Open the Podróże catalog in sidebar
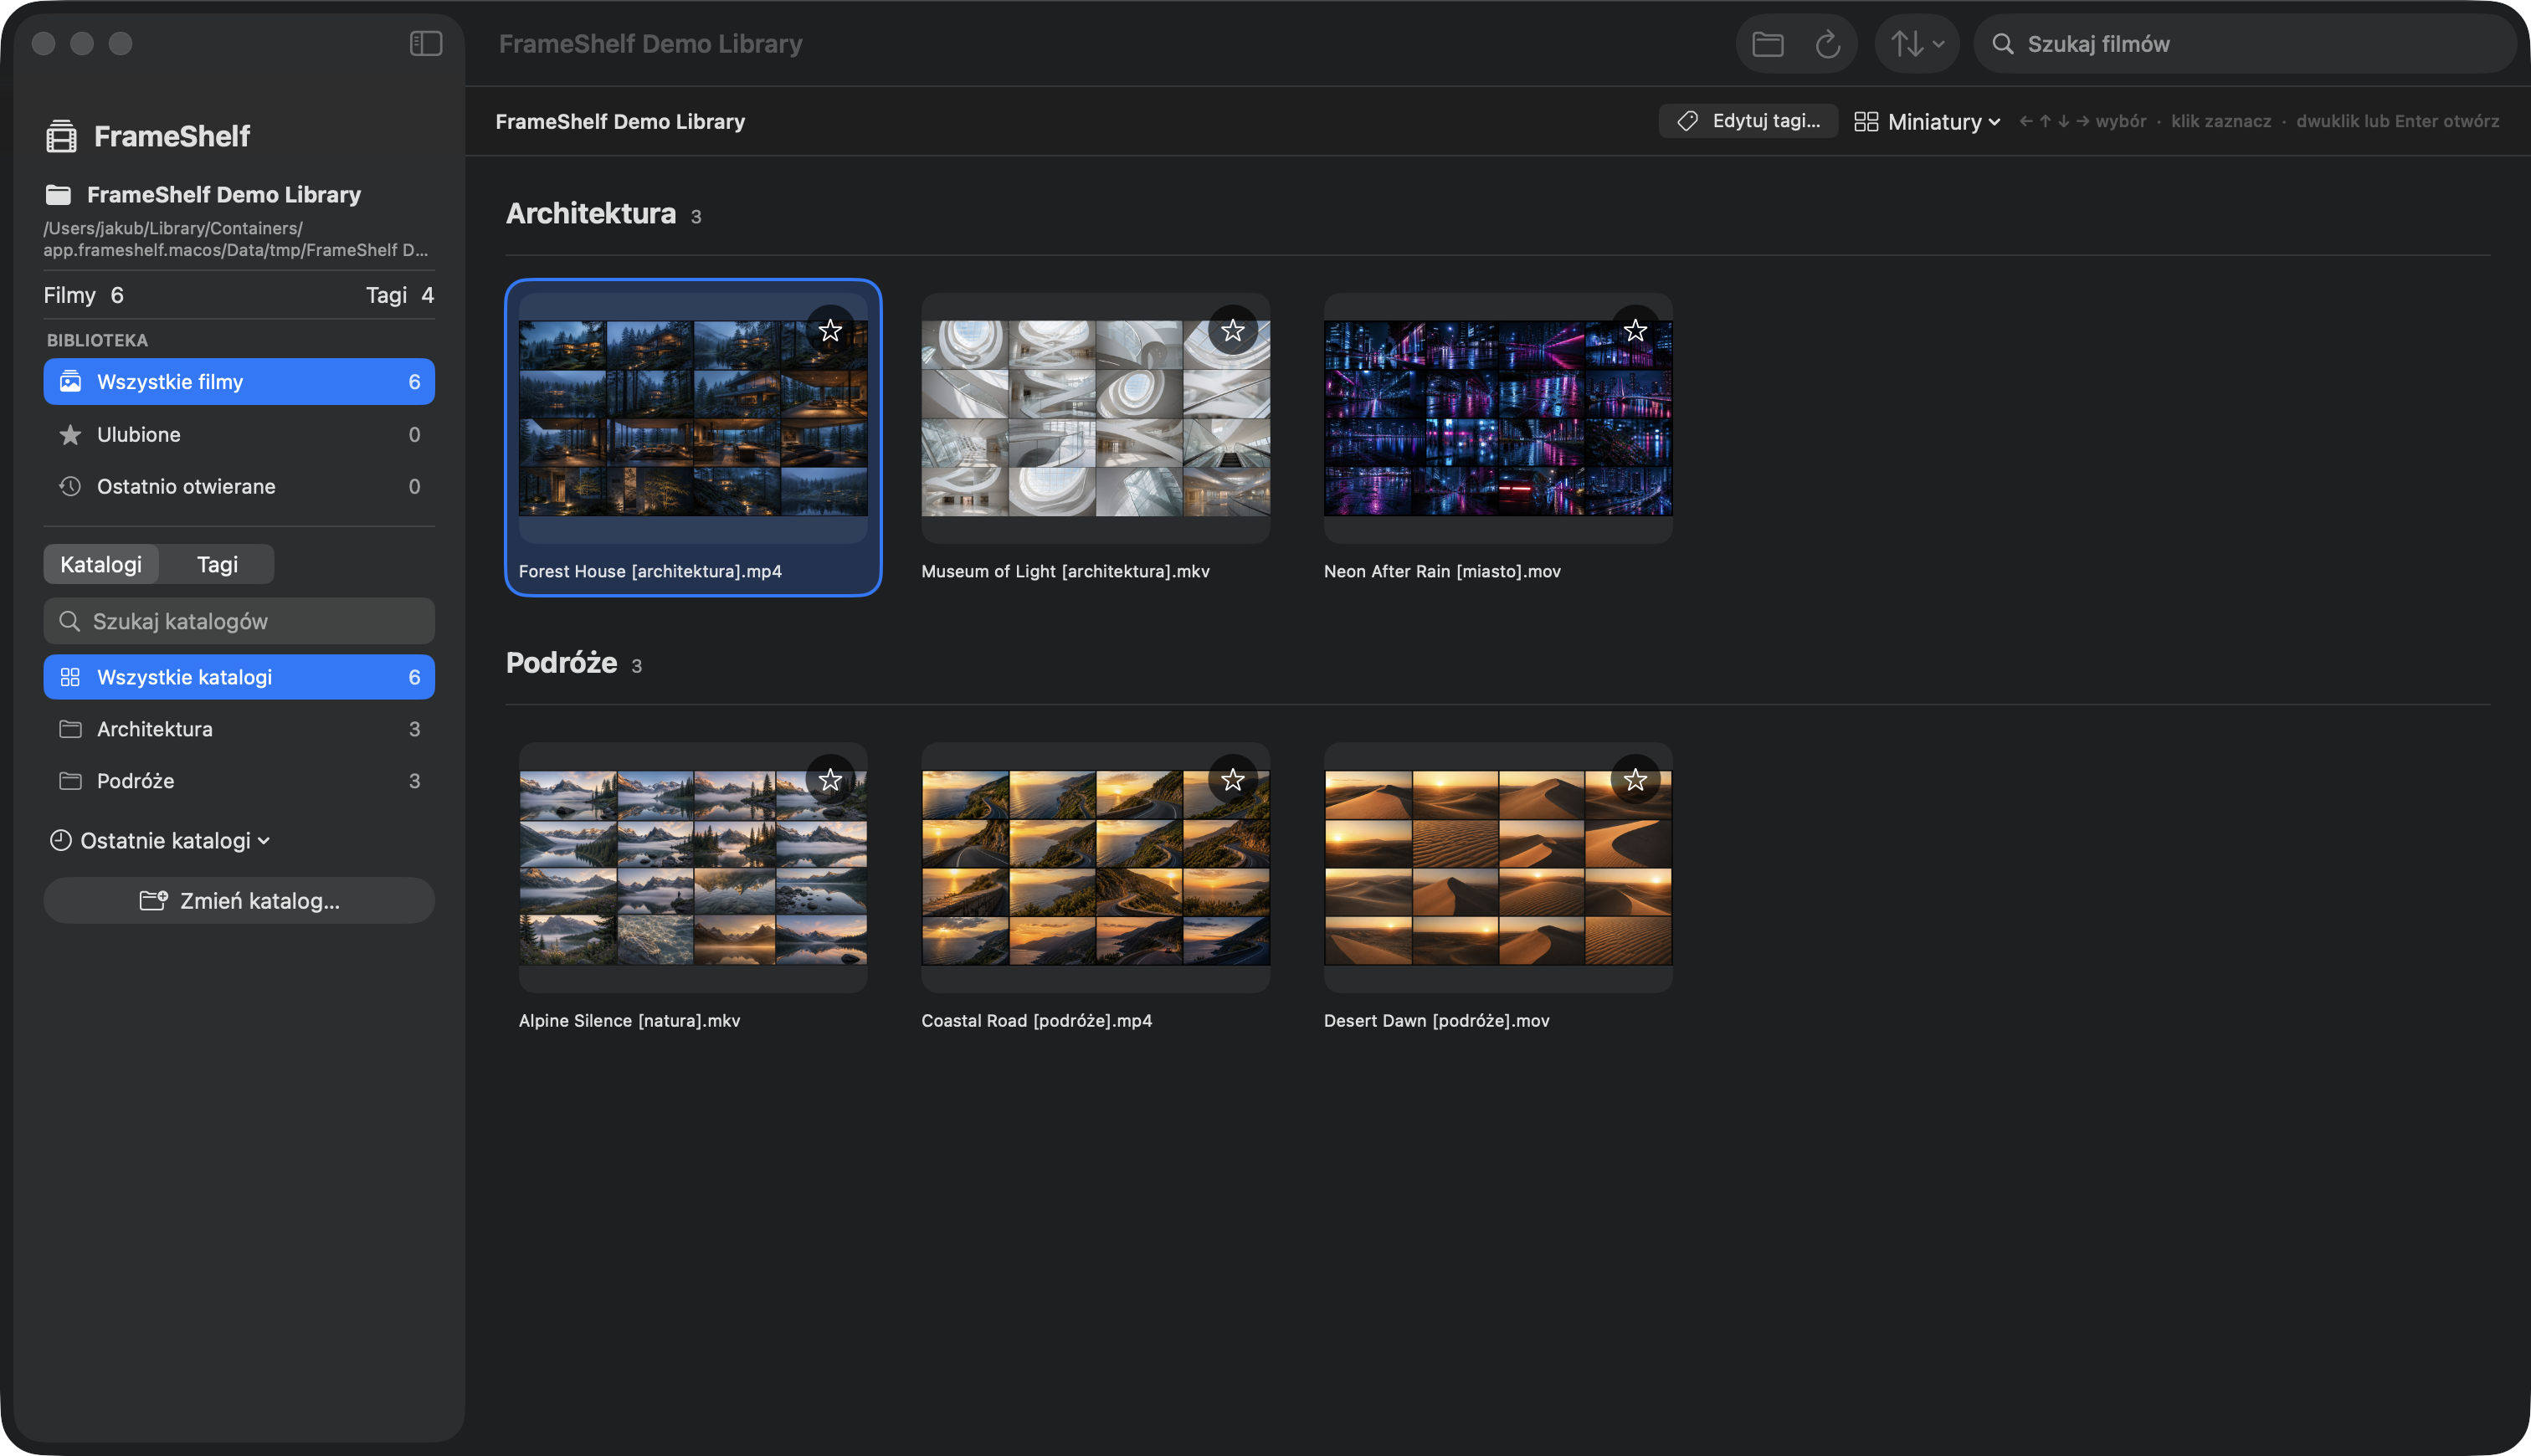This screenshot has width=2531, height=1456. [x=239, y=781]
